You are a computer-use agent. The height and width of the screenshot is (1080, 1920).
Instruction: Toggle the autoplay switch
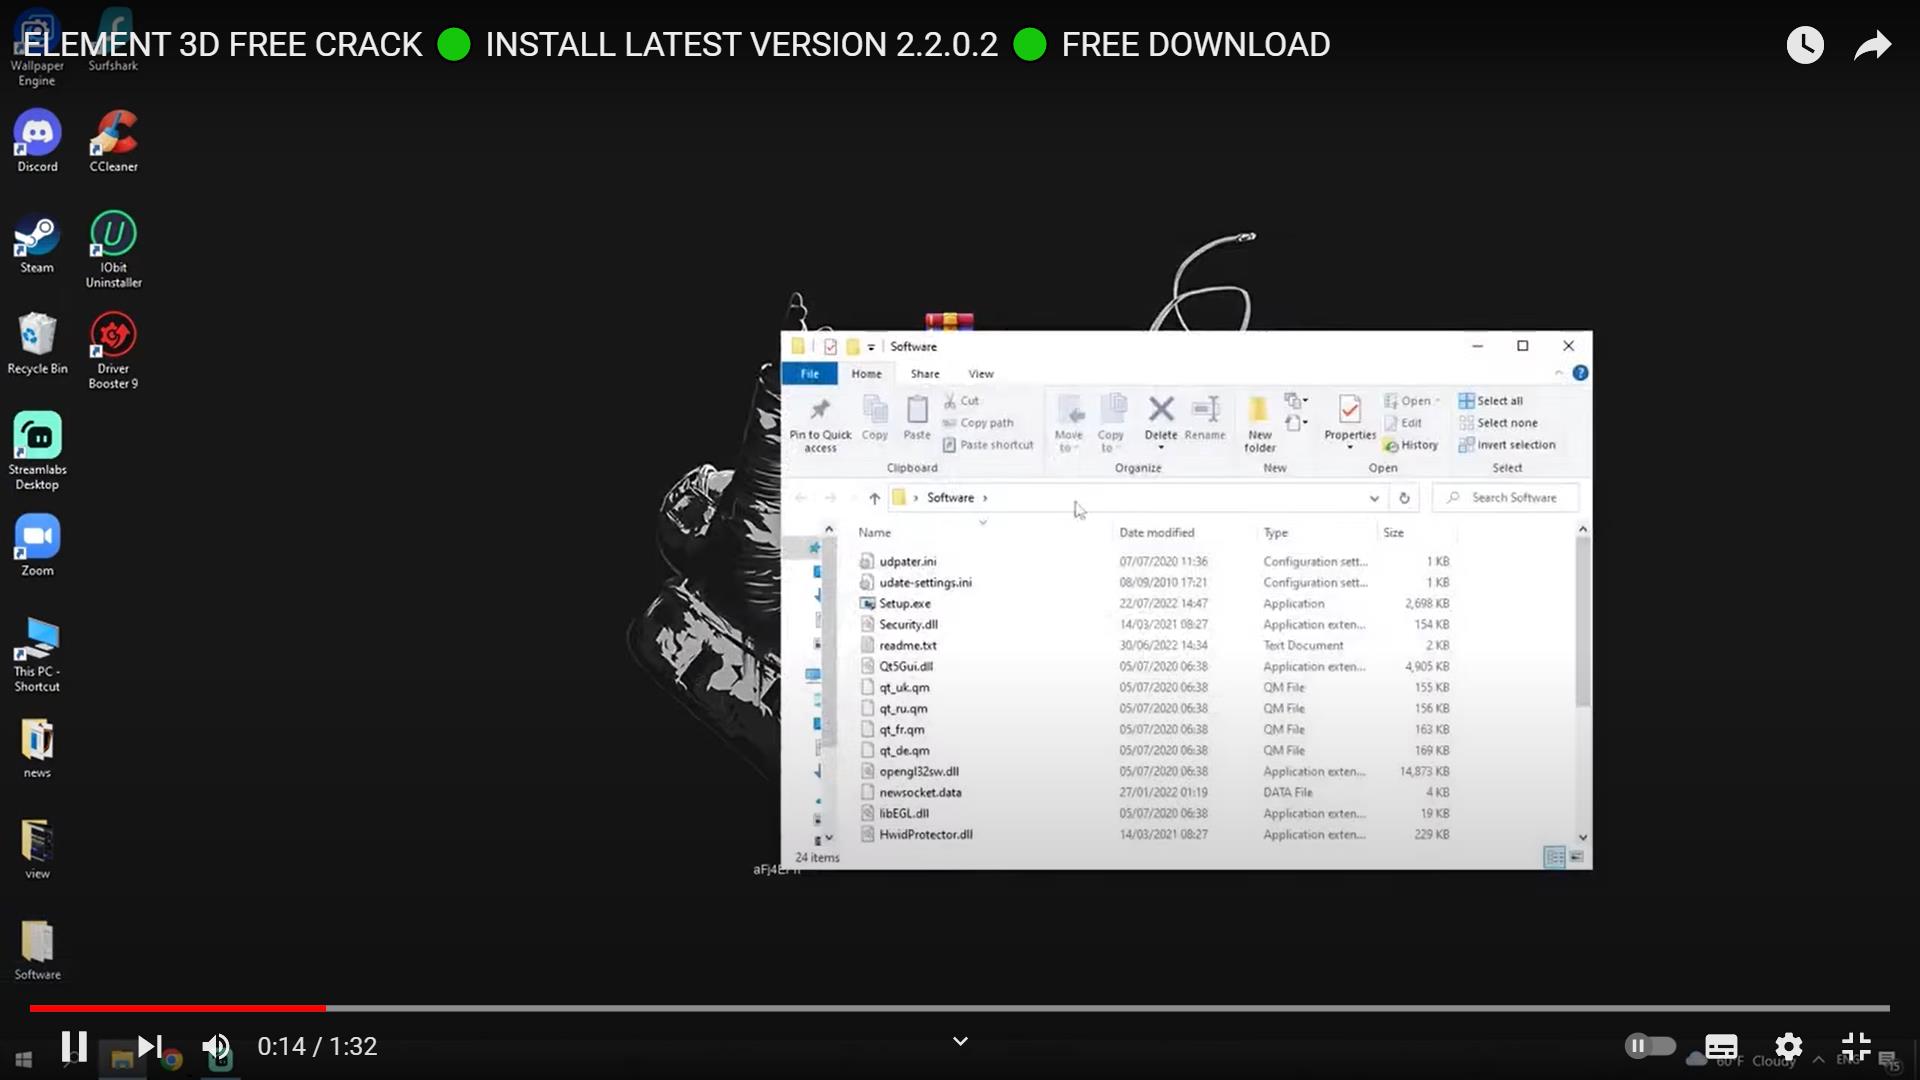[x=1650, y=1046]
